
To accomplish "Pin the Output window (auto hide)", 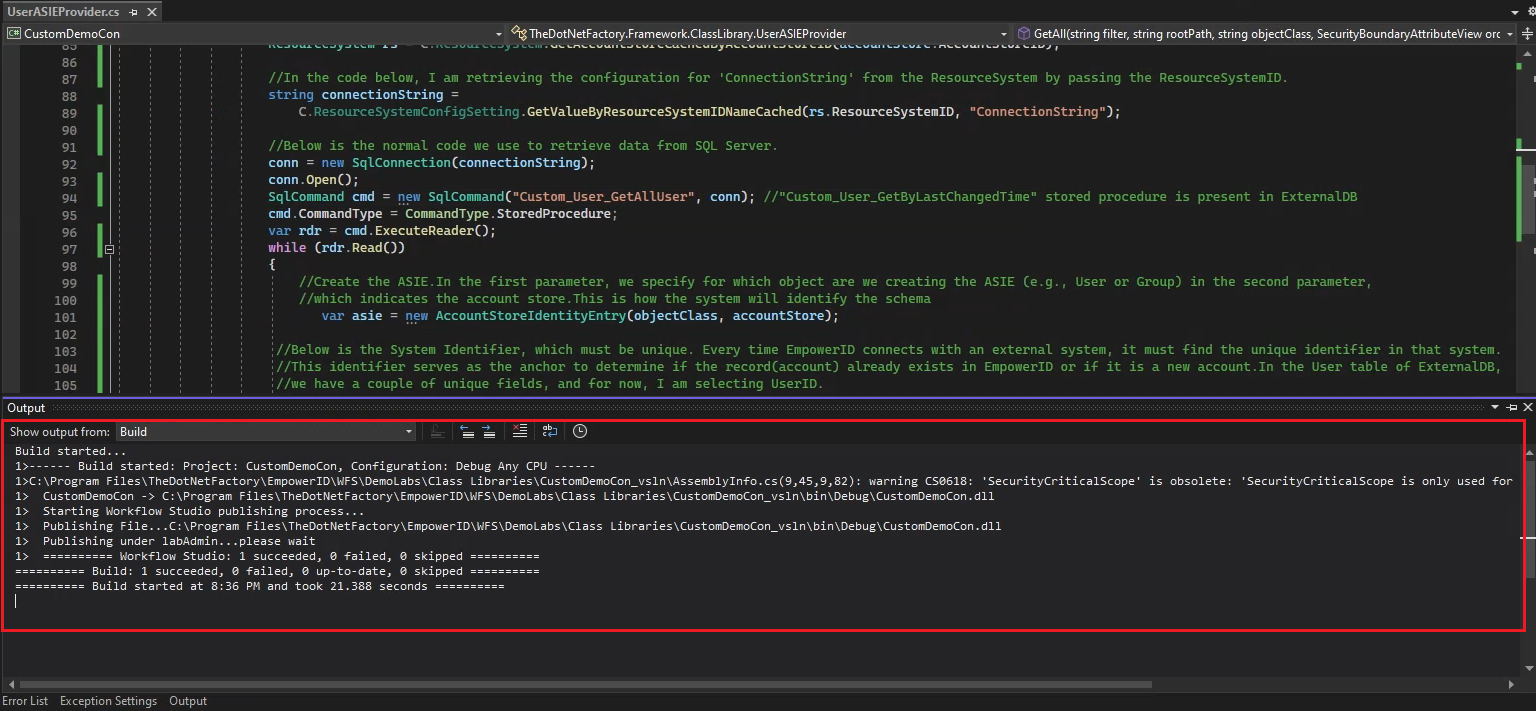I will (x=1511, y=408).
